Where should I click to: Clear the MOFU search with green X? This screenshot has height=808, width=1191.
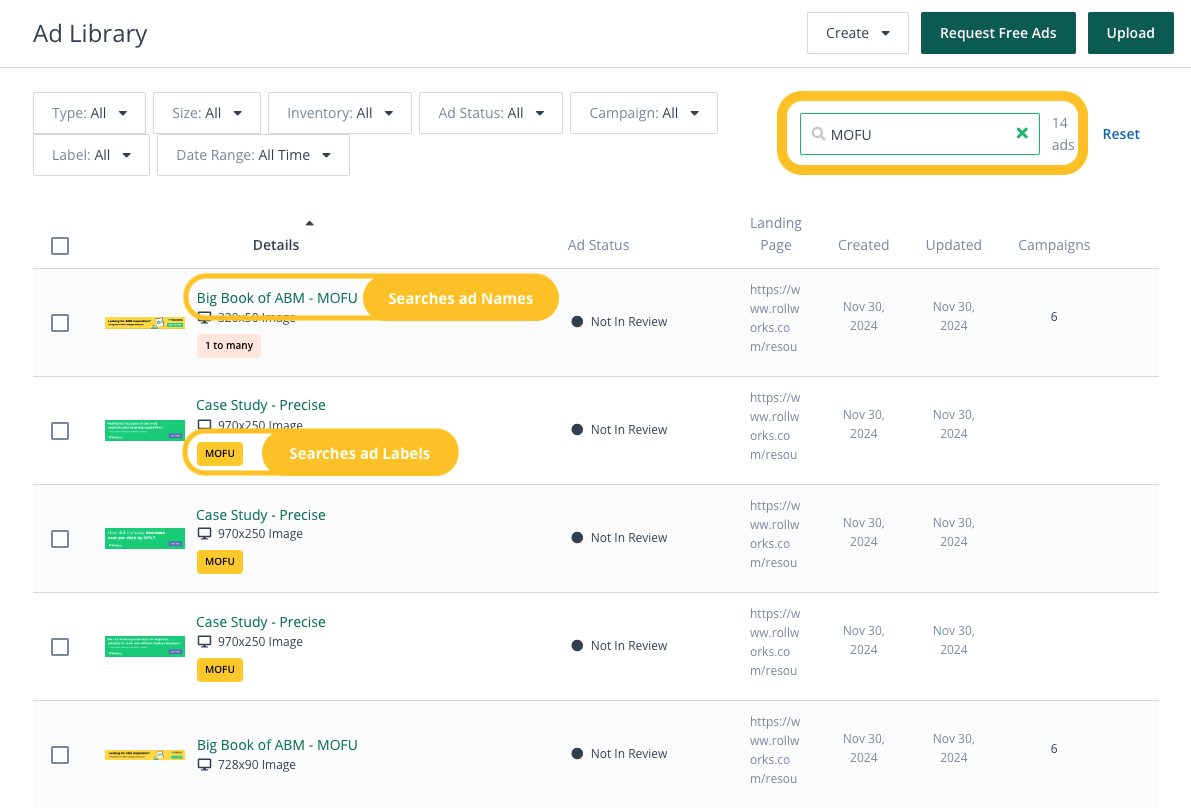[1022, 134]
